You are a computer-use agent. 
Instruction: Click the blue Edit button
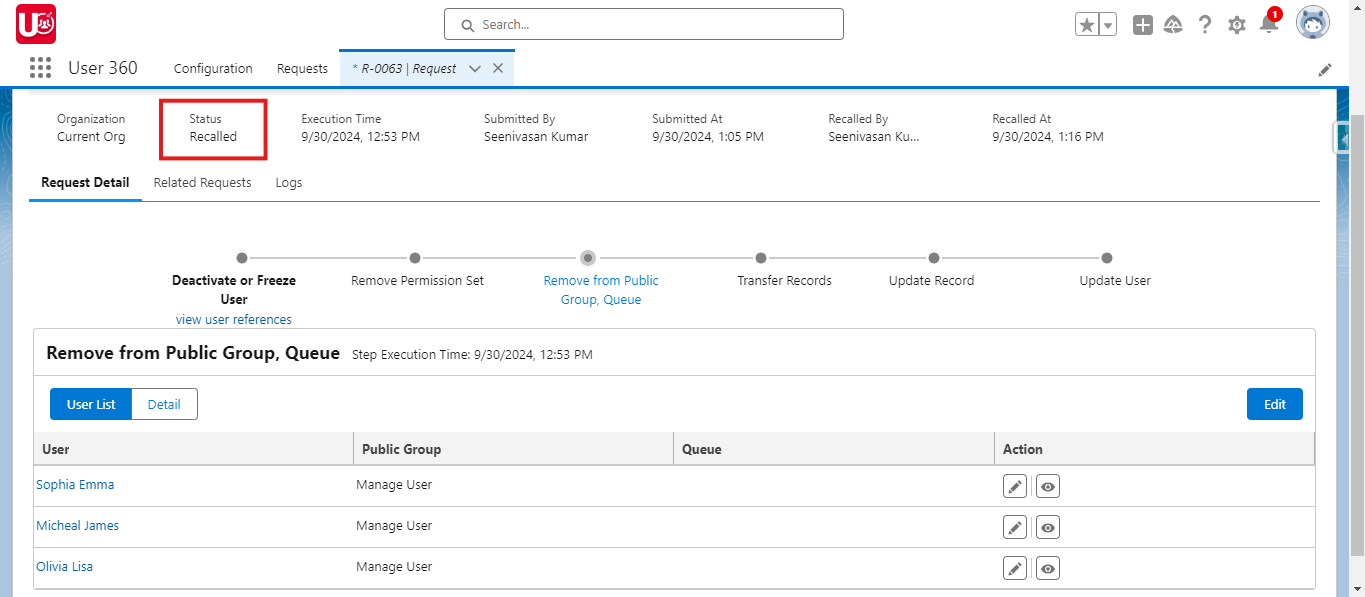pos(1274,404)
